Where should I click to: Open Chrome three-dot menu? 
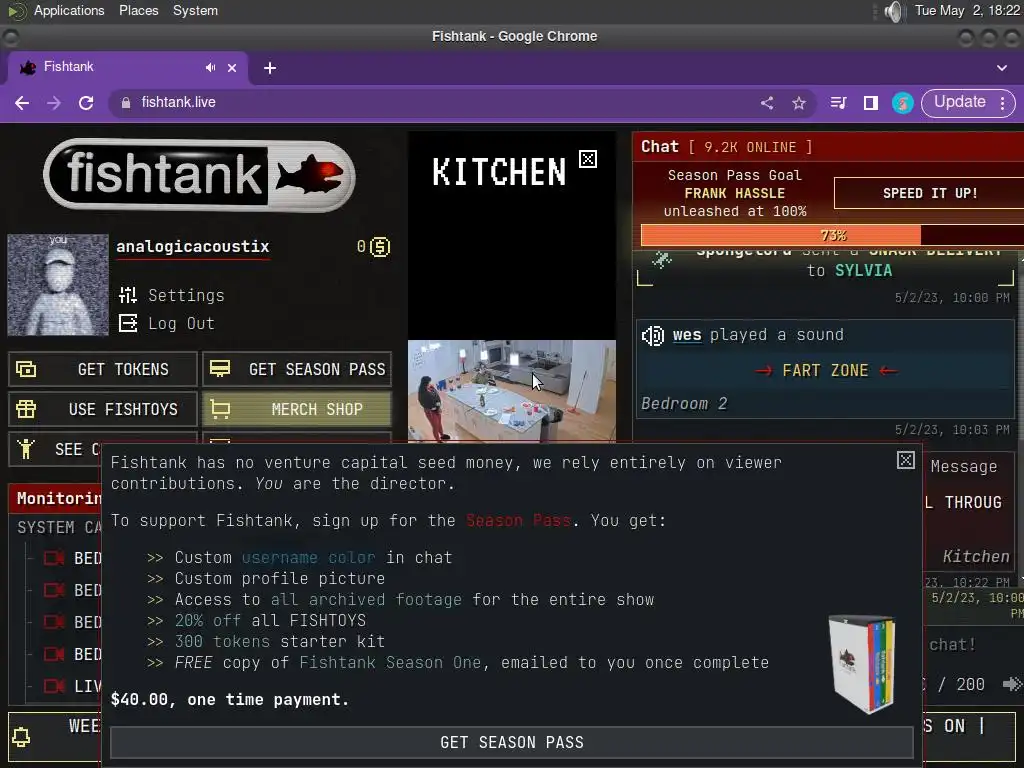tap(1002, 103)
